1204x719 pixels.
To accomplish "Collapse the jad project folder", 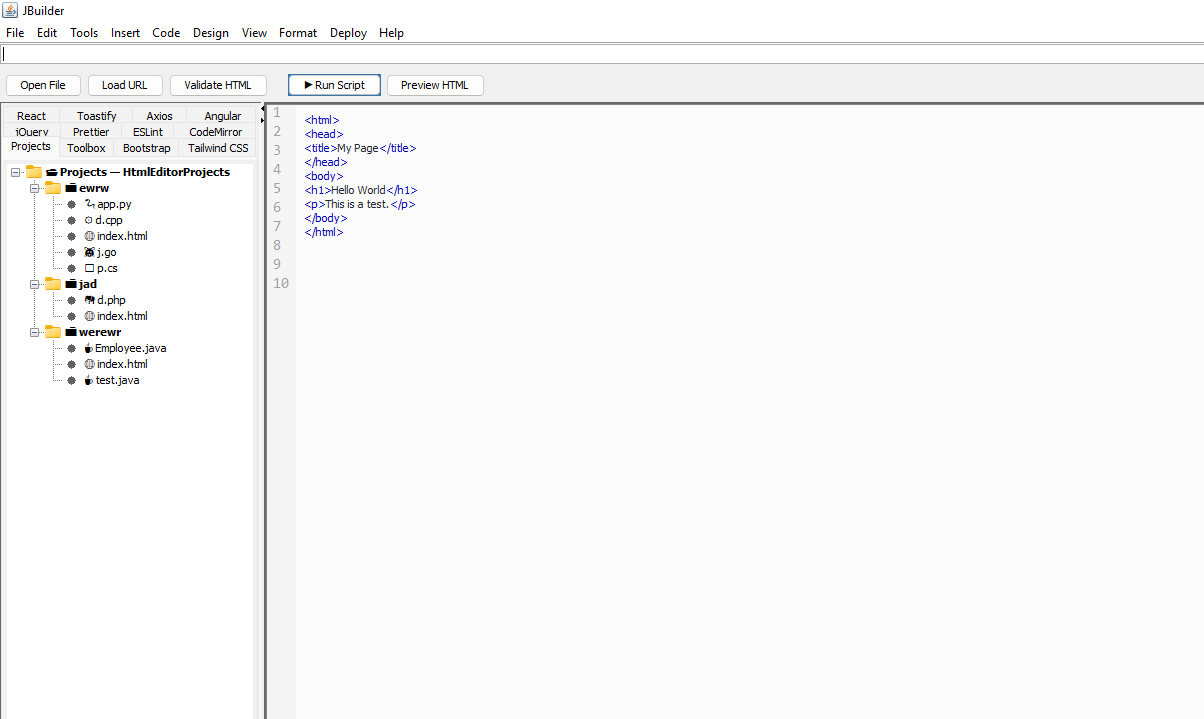I will [35, 284].
